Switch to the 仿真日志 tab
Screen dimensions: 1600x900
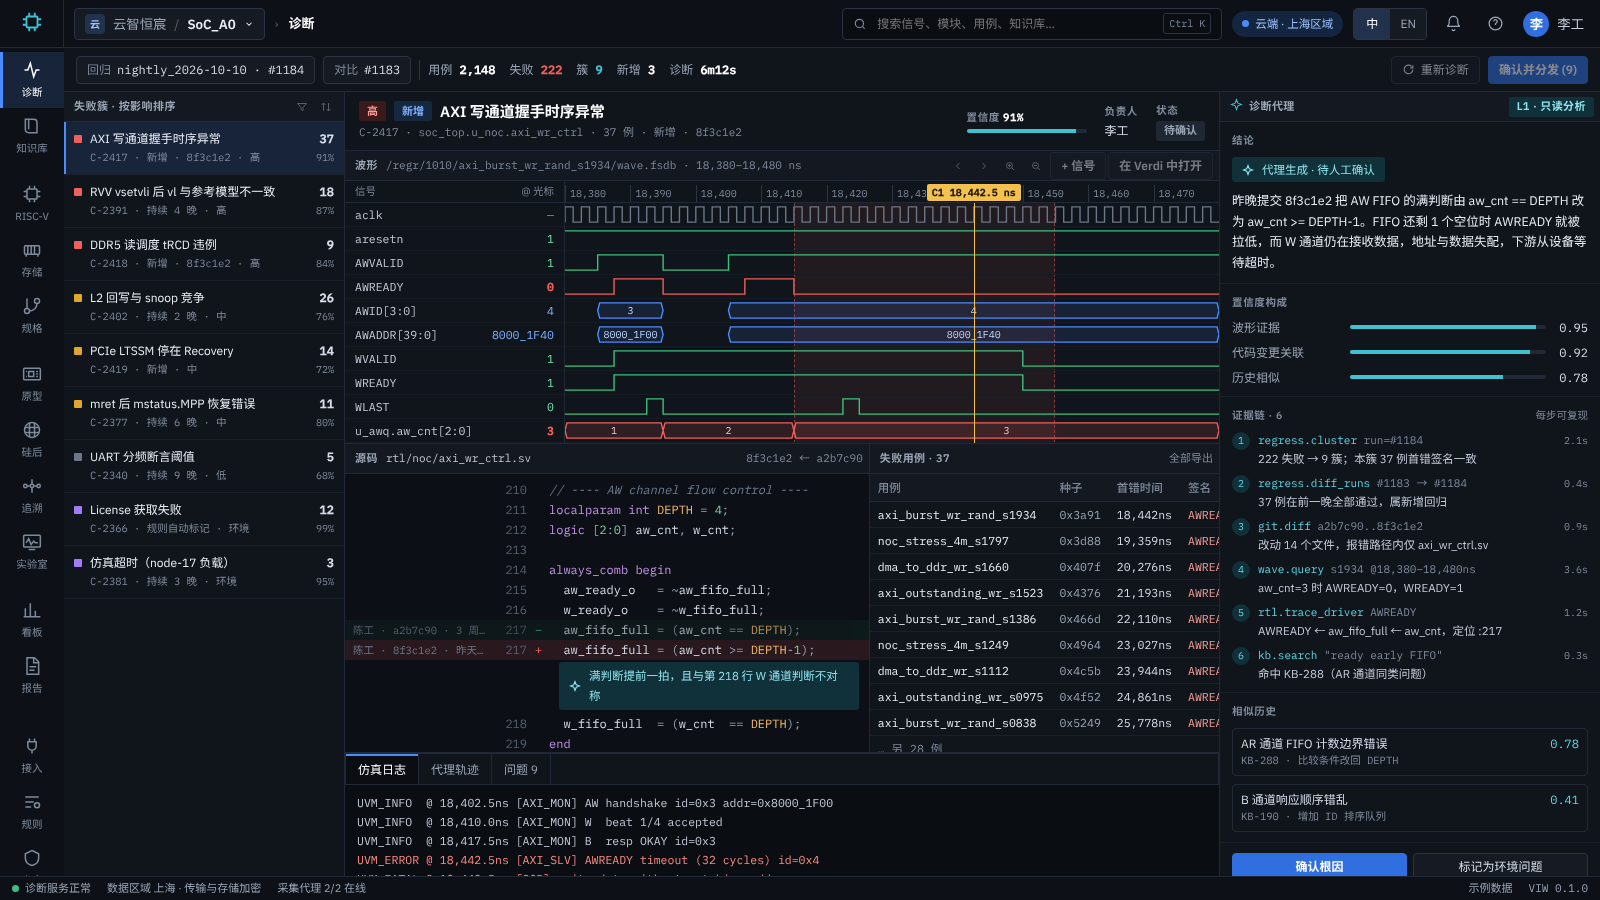[382, 769]
